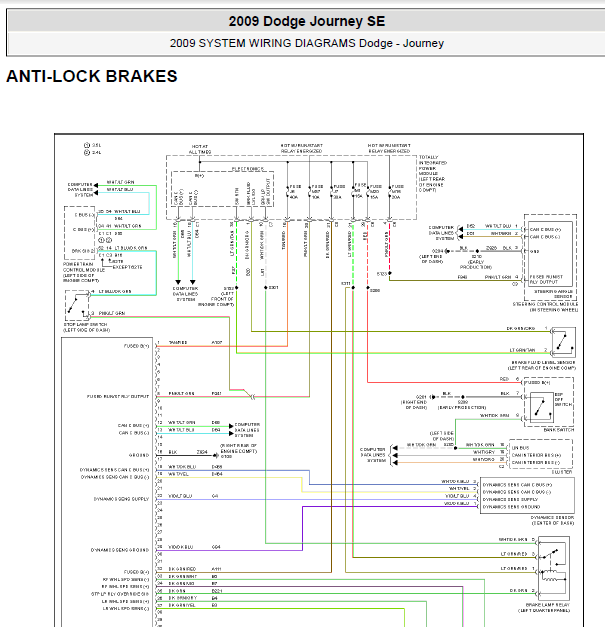
Task: Click the 'CLUSTER' component label
Action: pos(562,472)
